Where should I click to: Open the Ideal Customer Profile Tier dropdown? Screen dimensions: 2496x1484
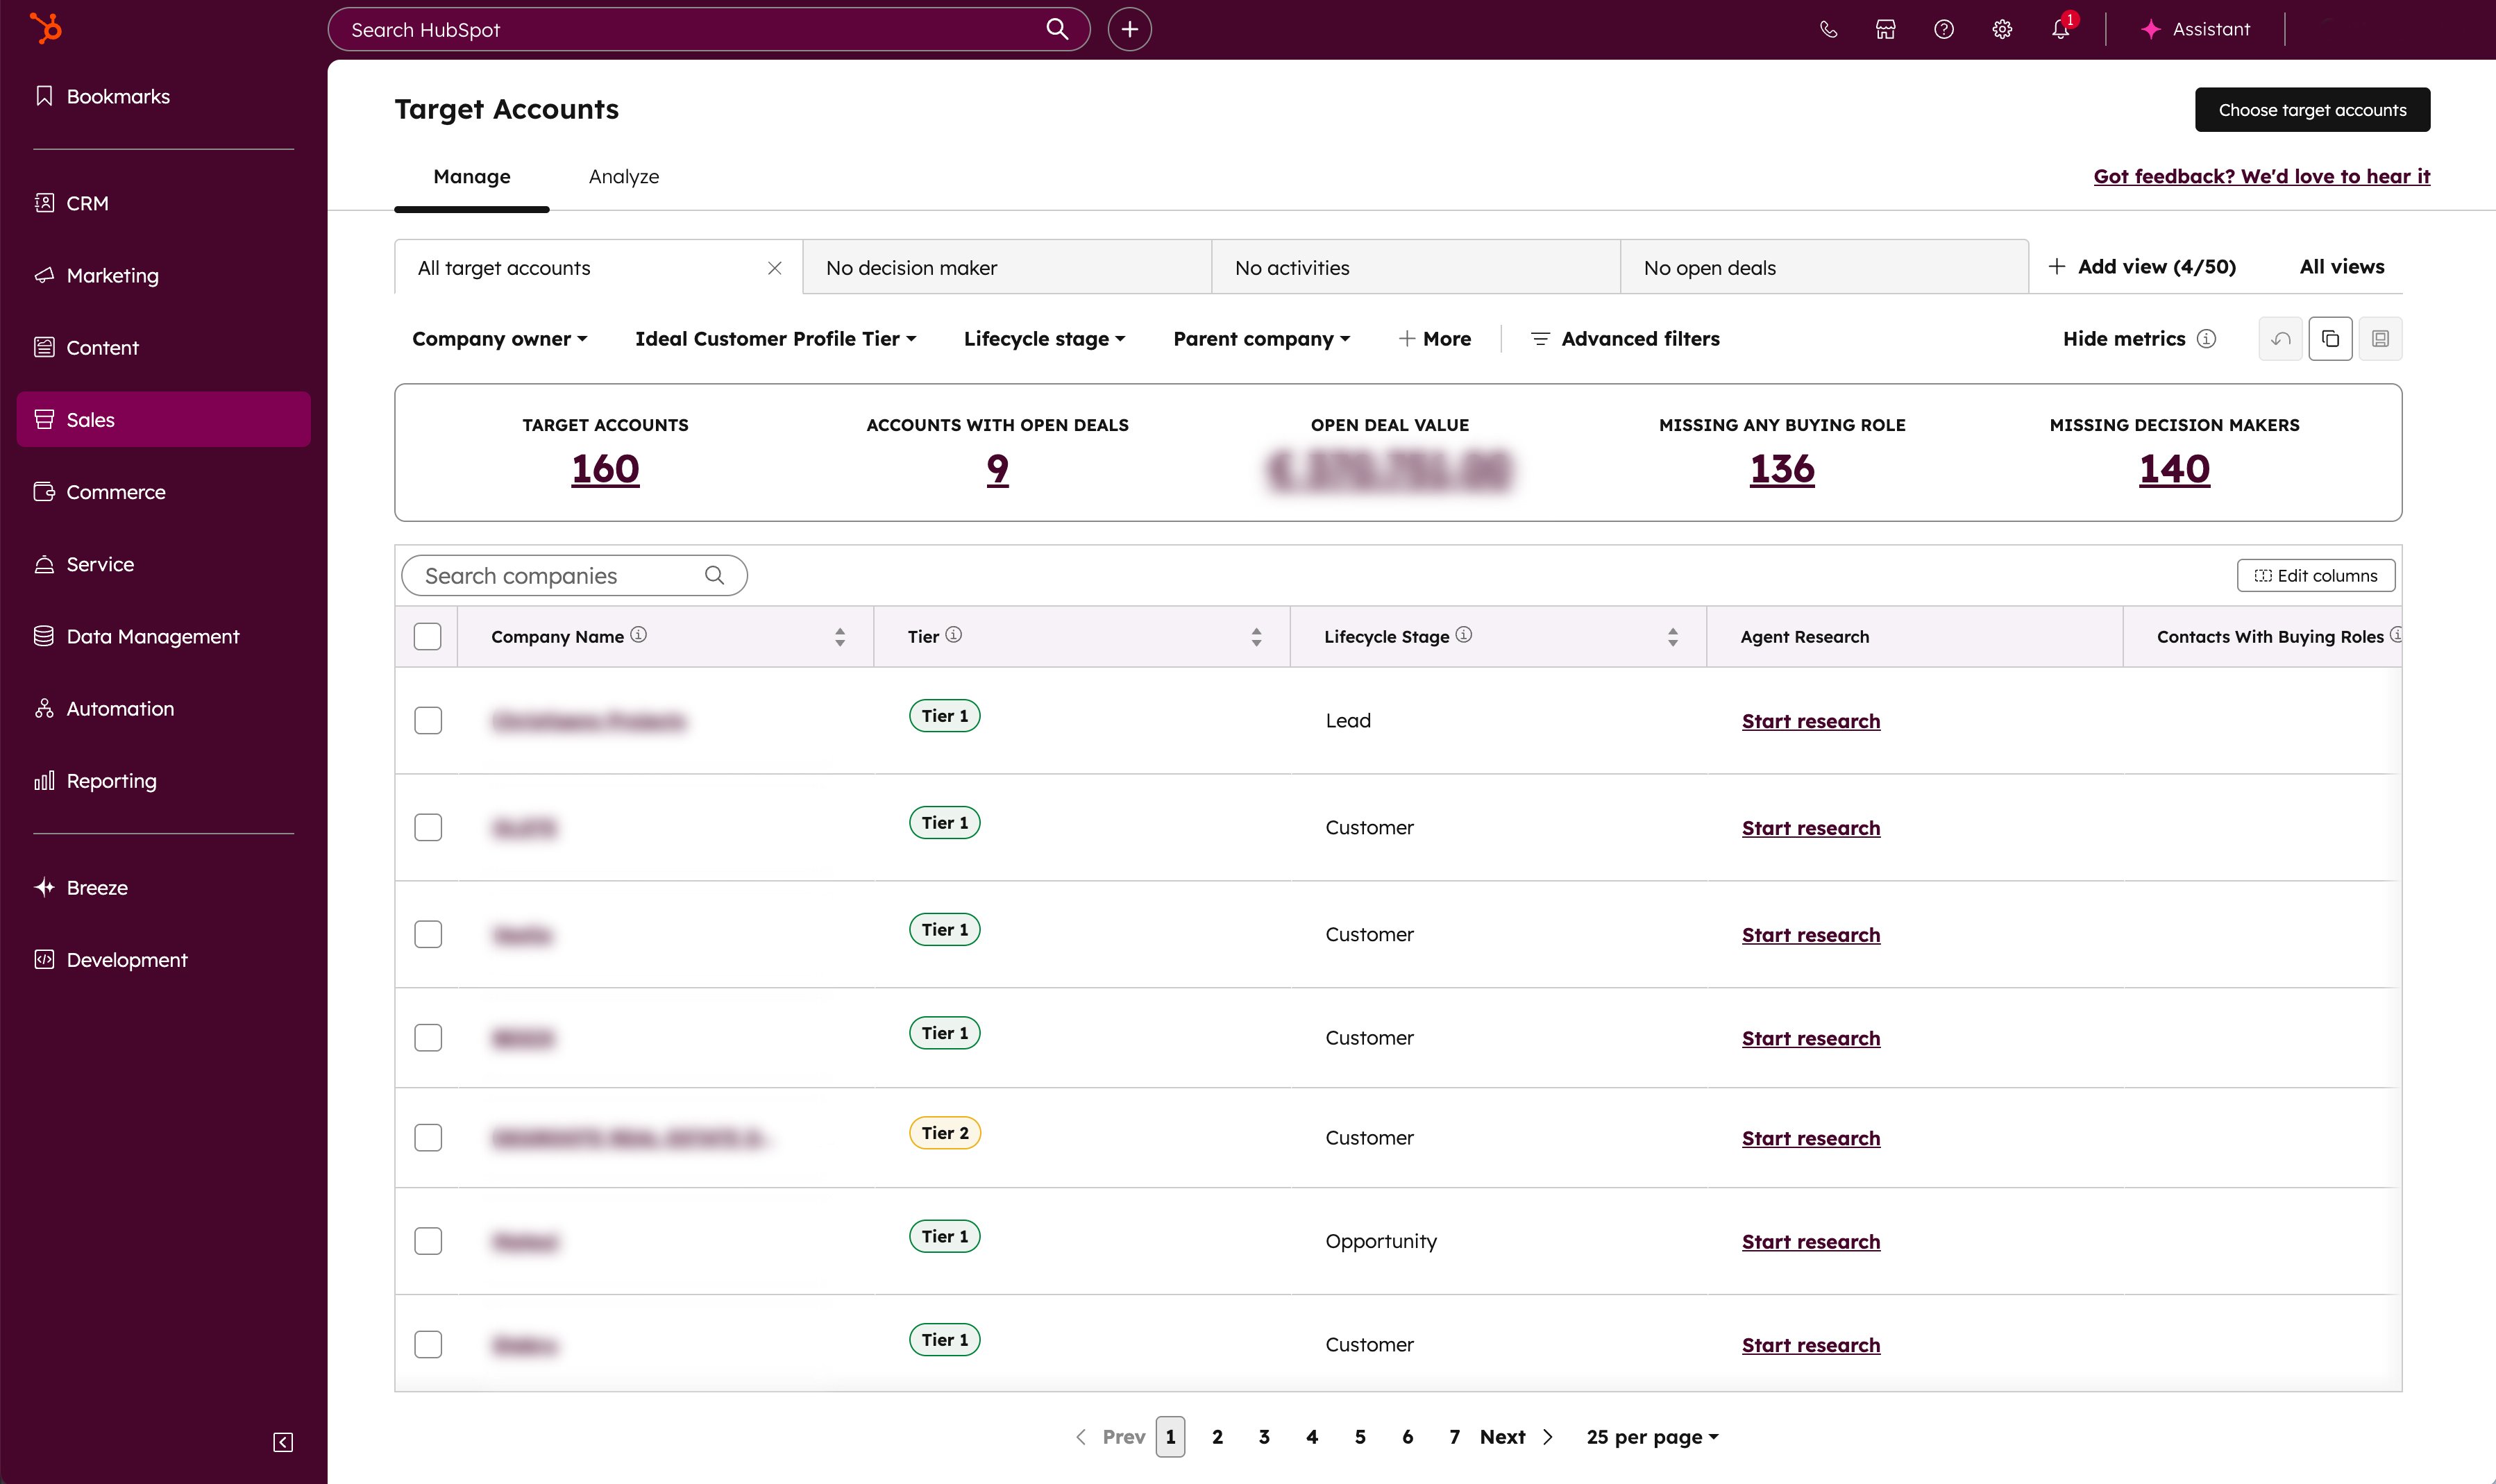[x=774, y=338]
